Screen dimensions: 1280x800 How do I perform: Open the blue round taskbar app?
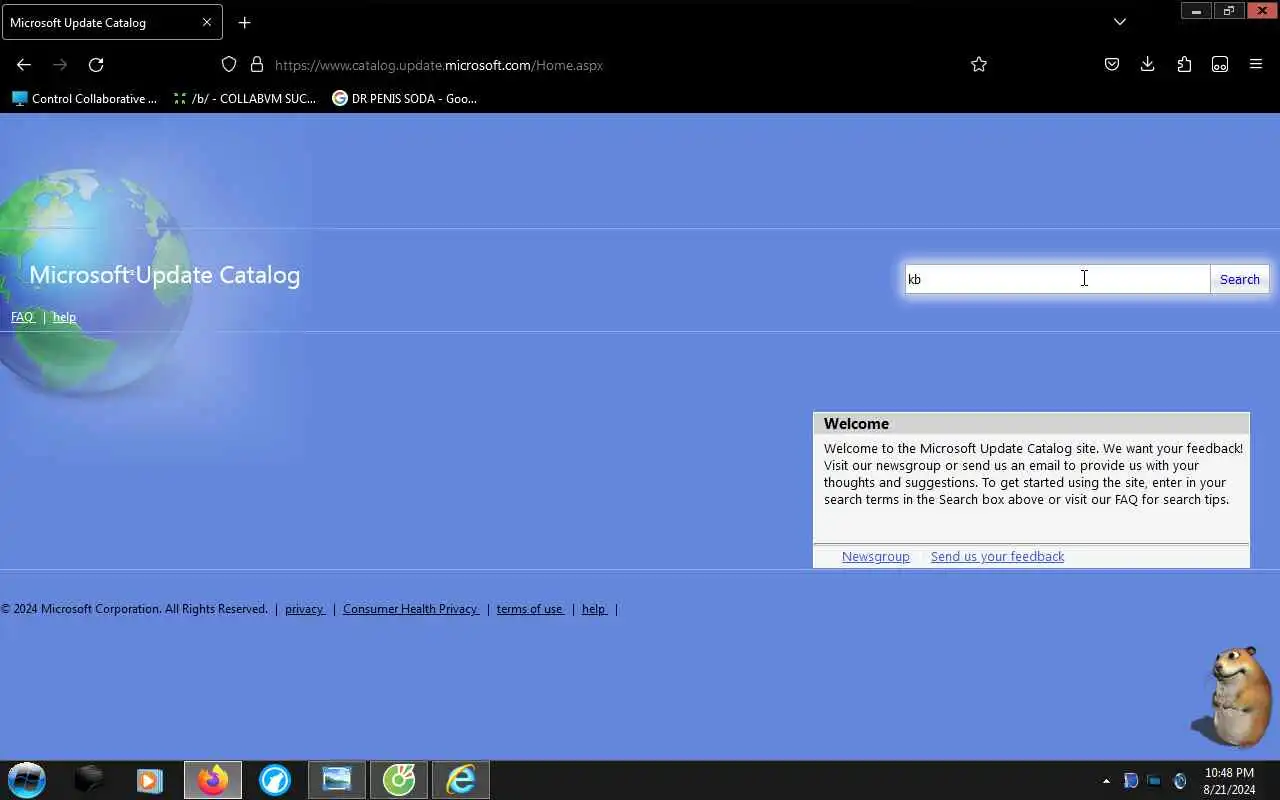(275, 780)
